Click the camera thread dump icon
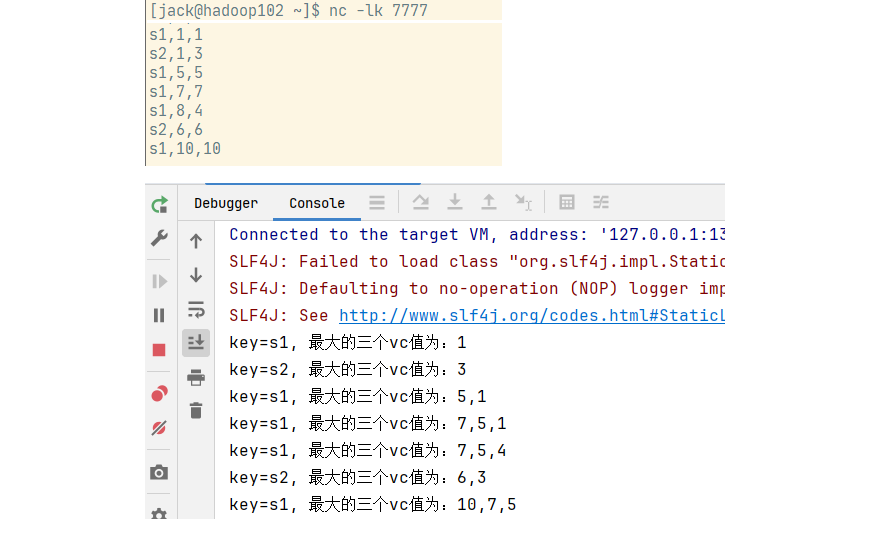891x558 pixels. coord(159,472)
